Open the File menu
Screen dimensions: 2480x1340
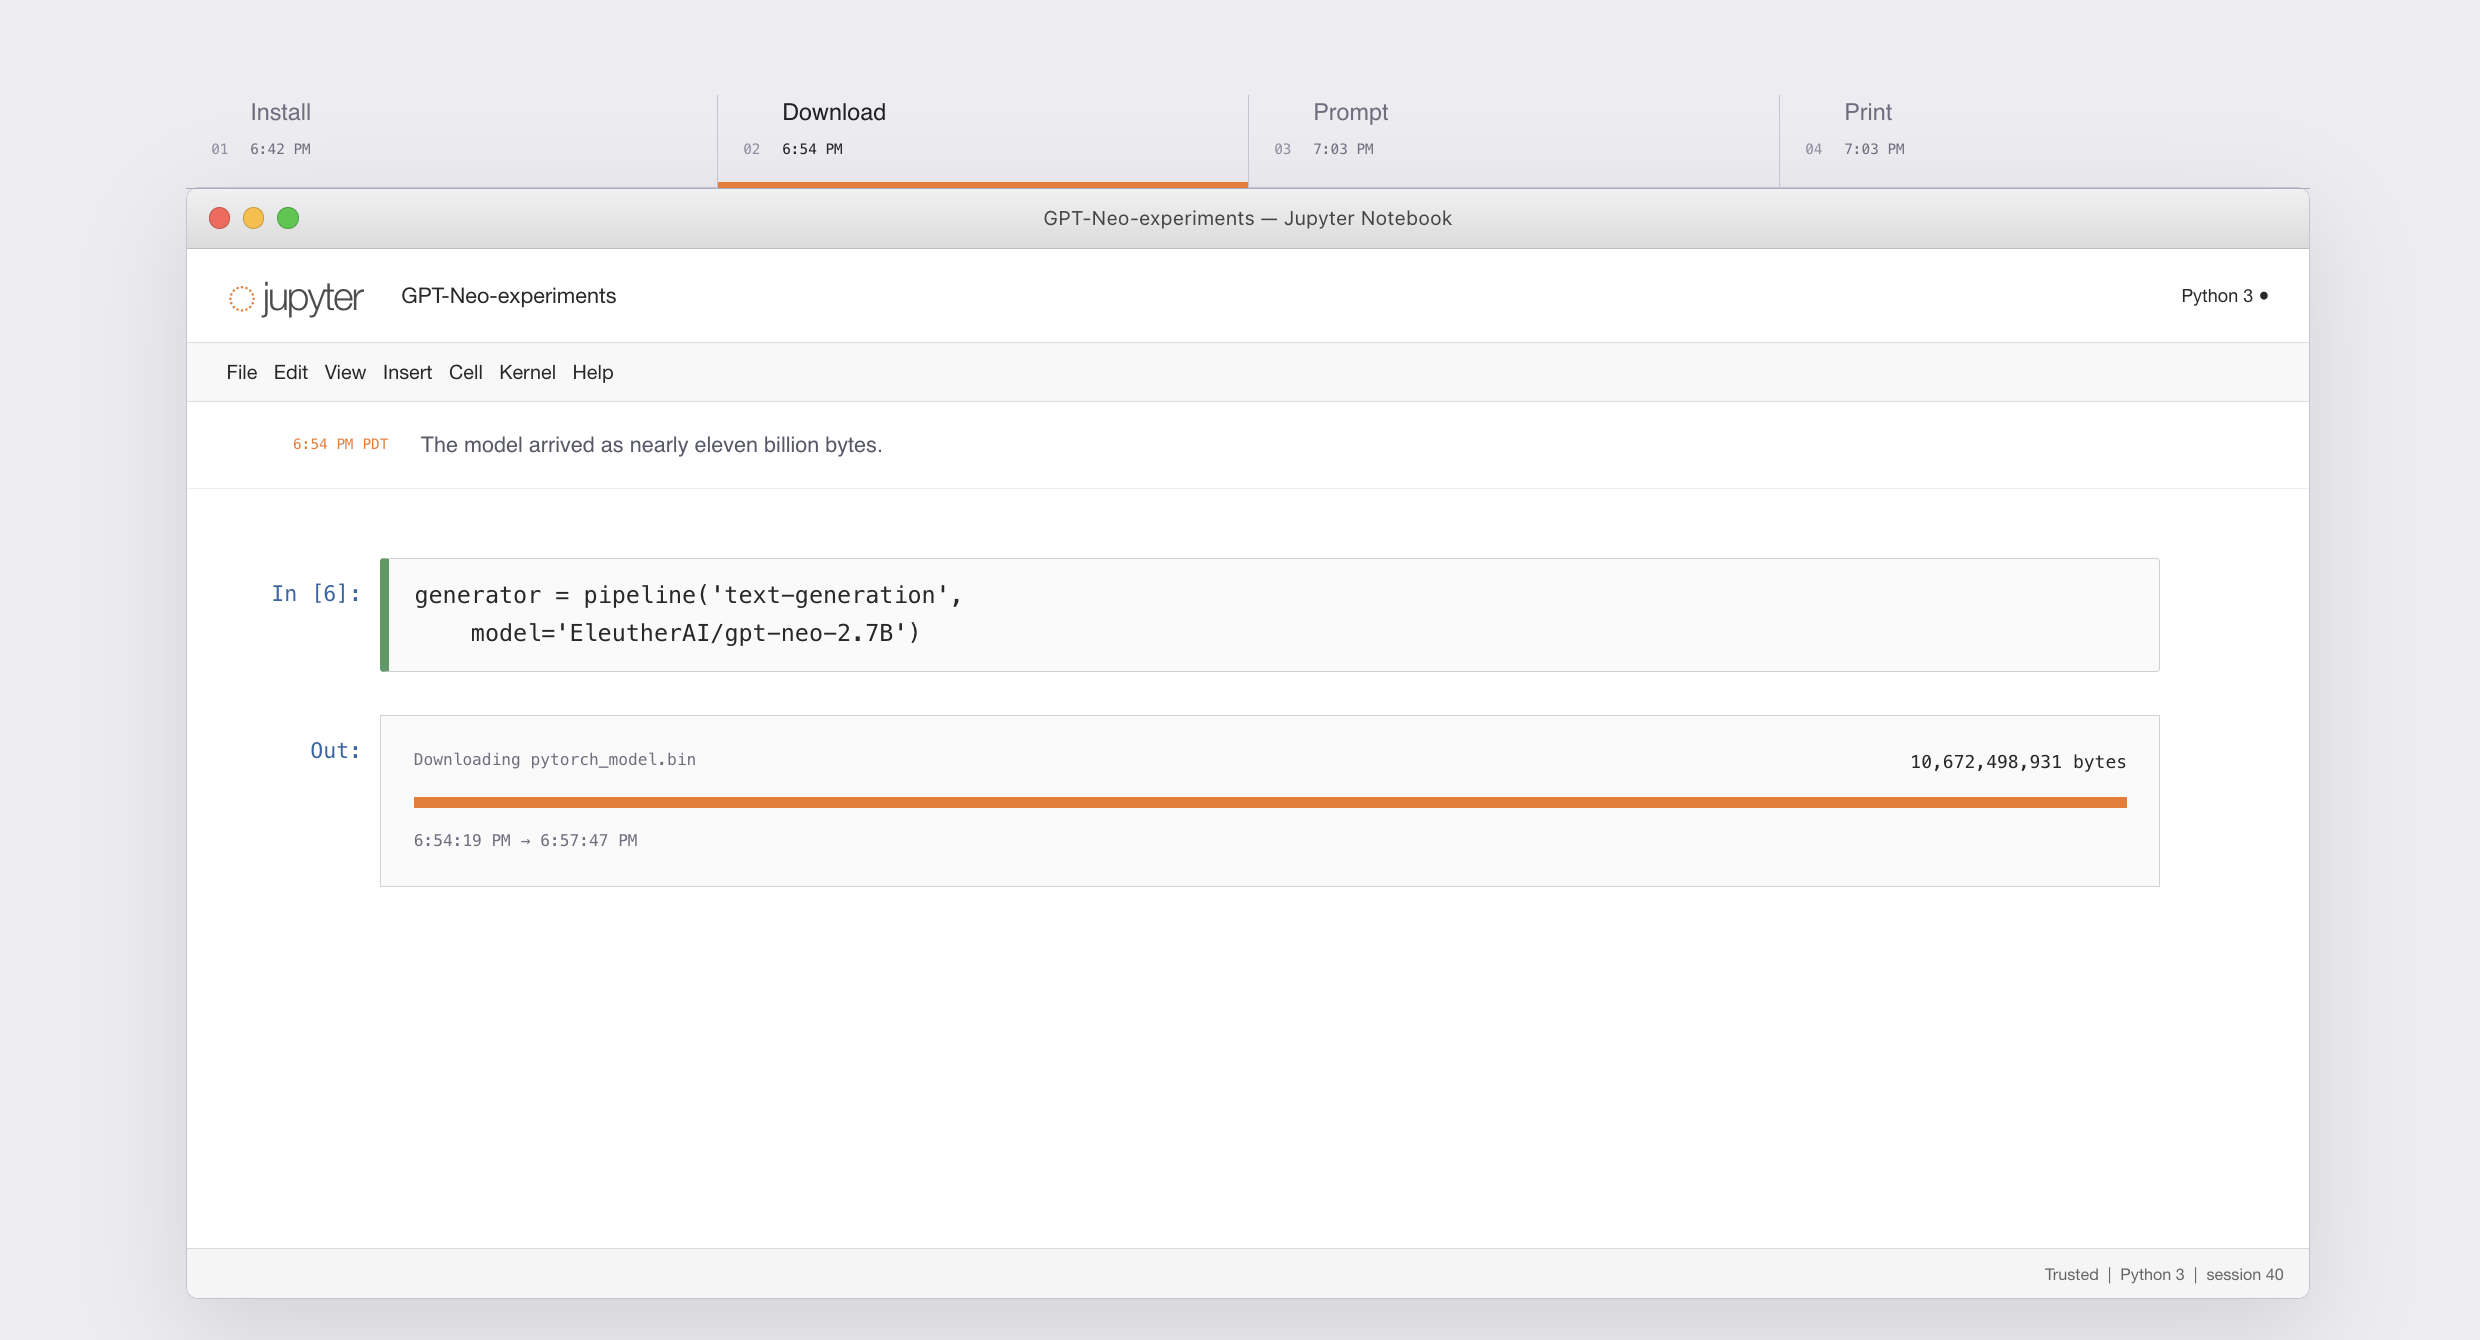241,372
